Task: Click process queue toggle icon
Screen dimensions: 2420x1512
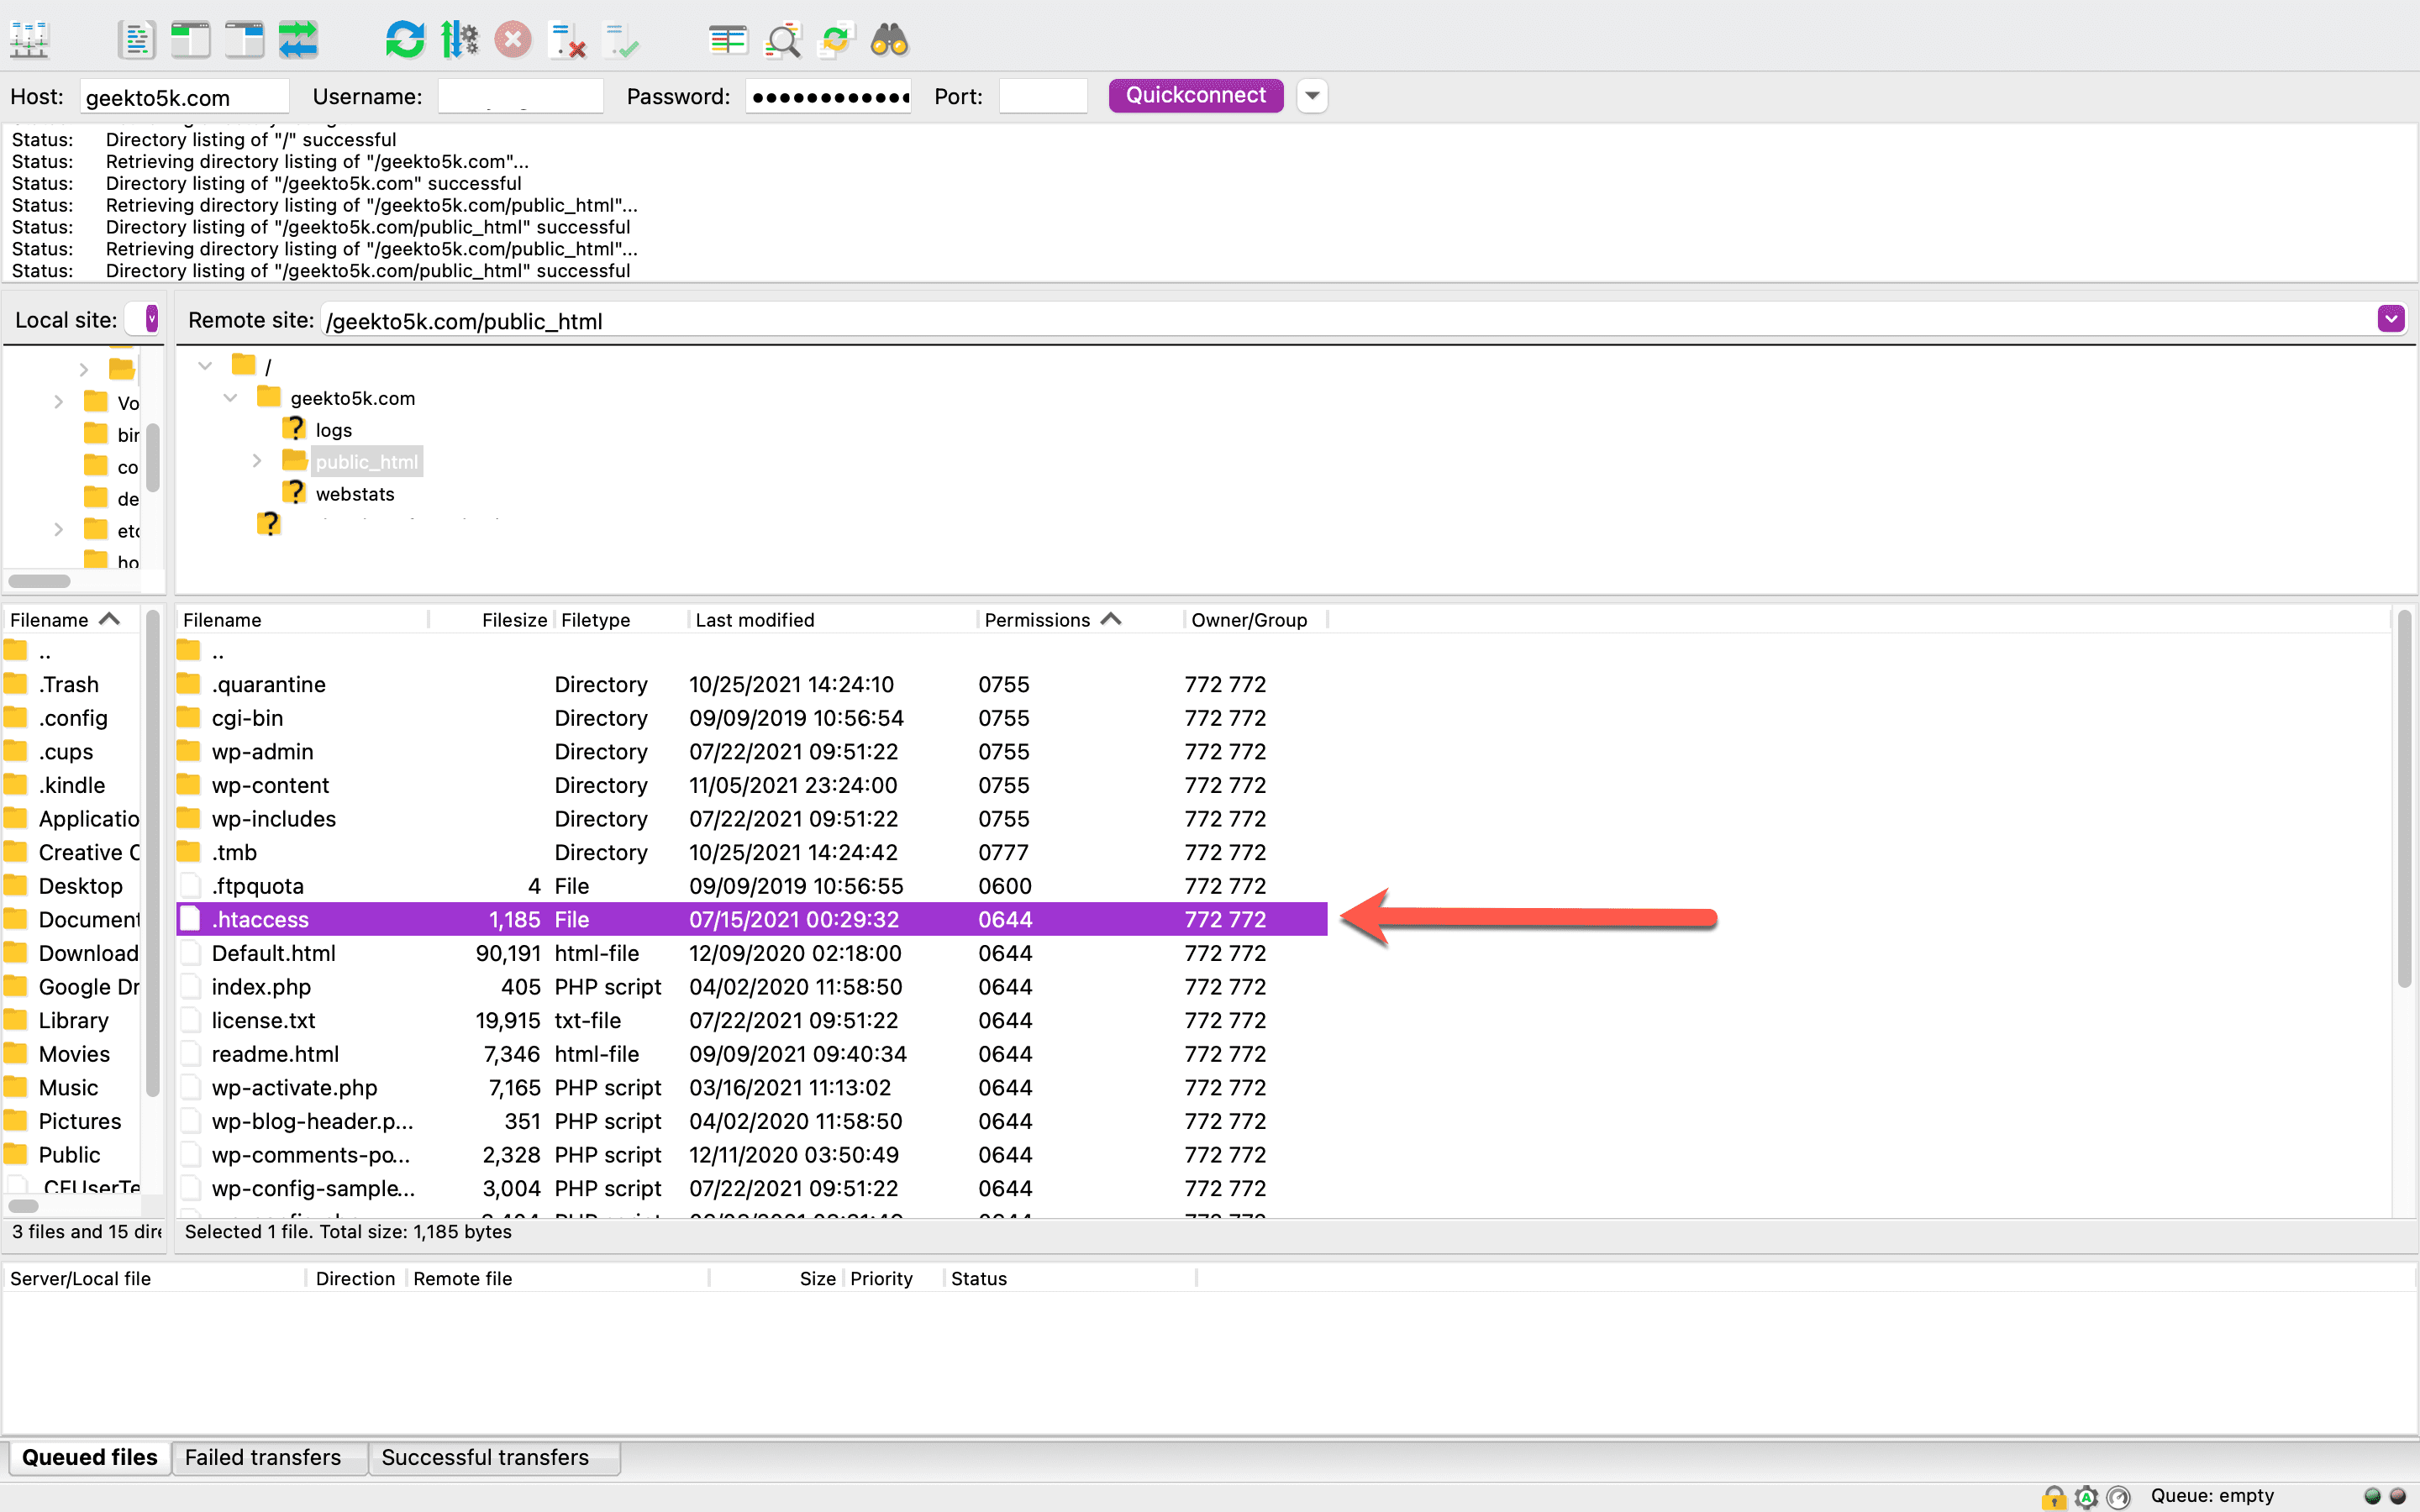Action: click(x=459, y=41)
